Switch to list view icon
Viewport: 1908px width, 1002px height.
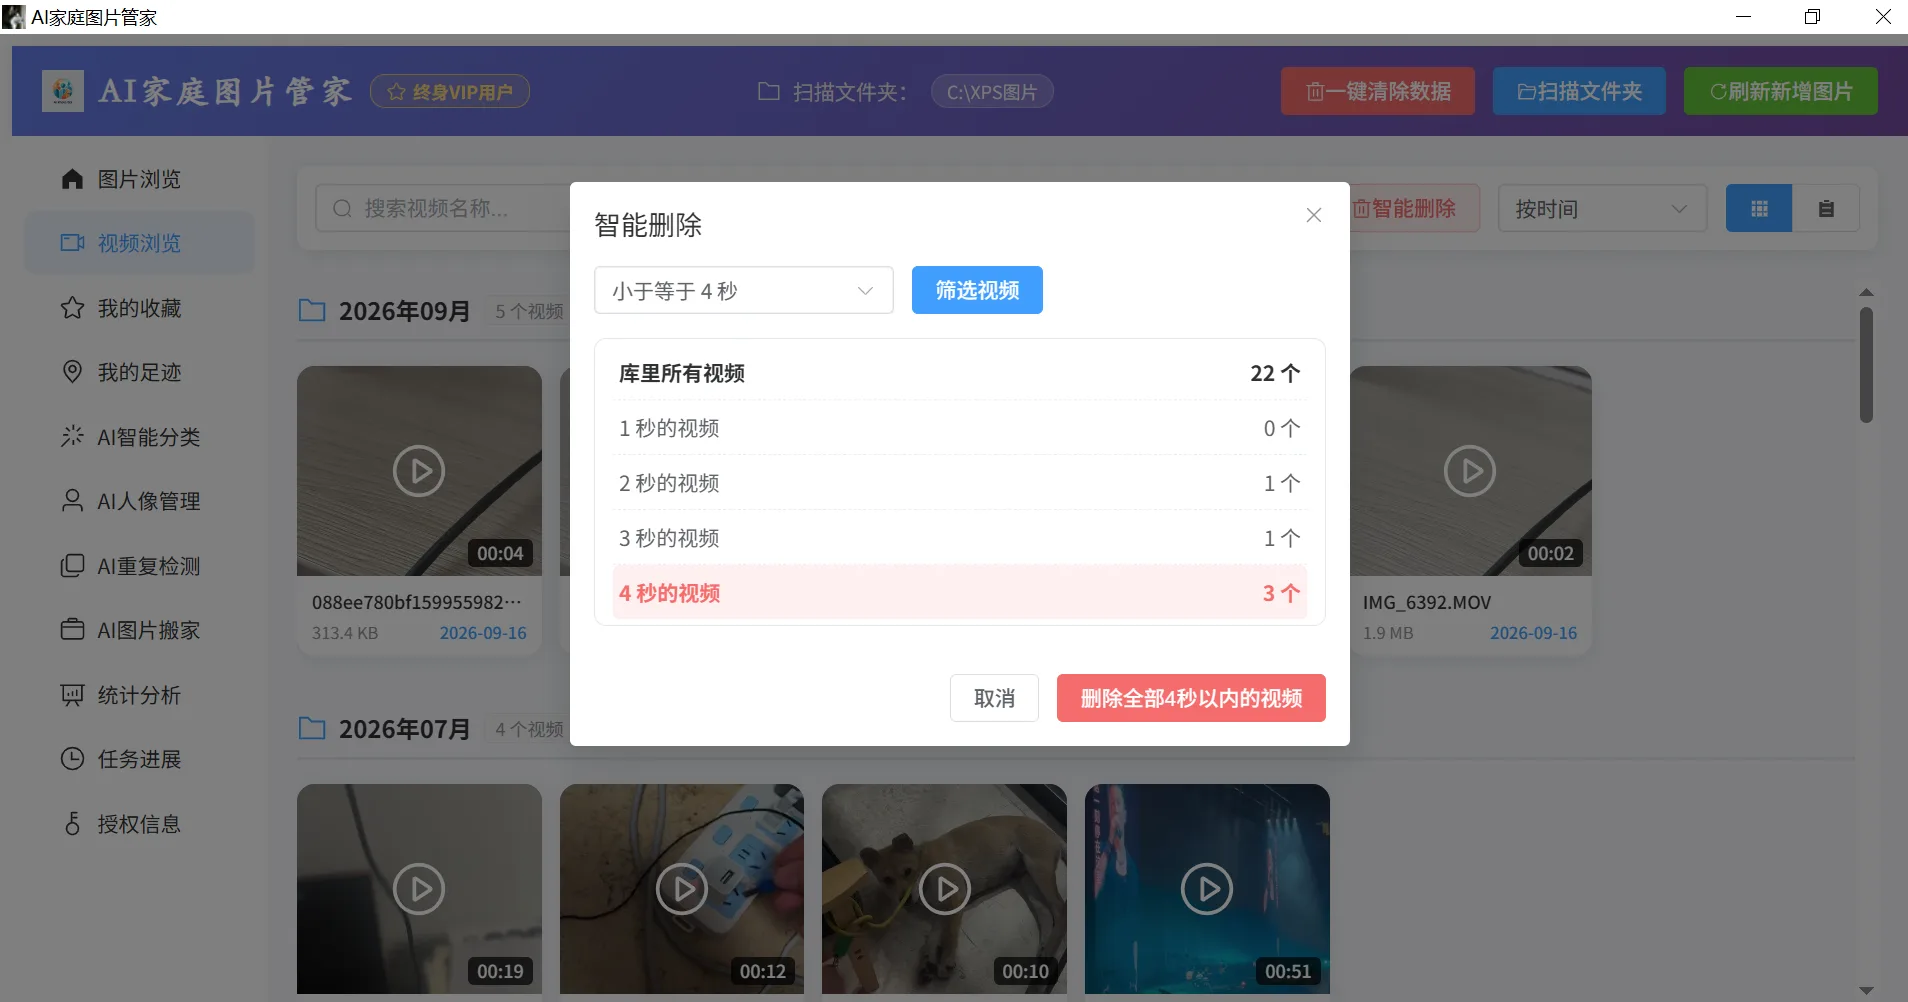(x=1826, y=208)
